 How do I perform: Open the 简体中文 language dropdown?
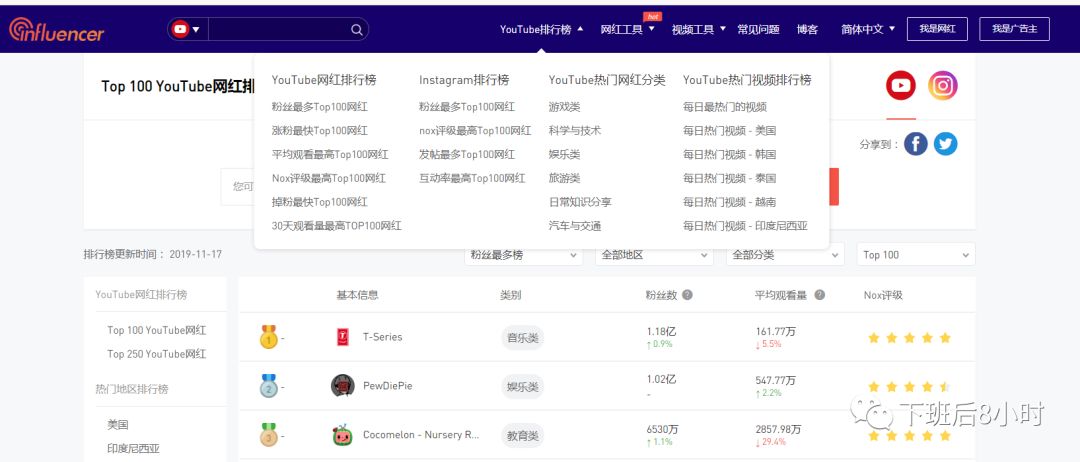tap(868, 30)
